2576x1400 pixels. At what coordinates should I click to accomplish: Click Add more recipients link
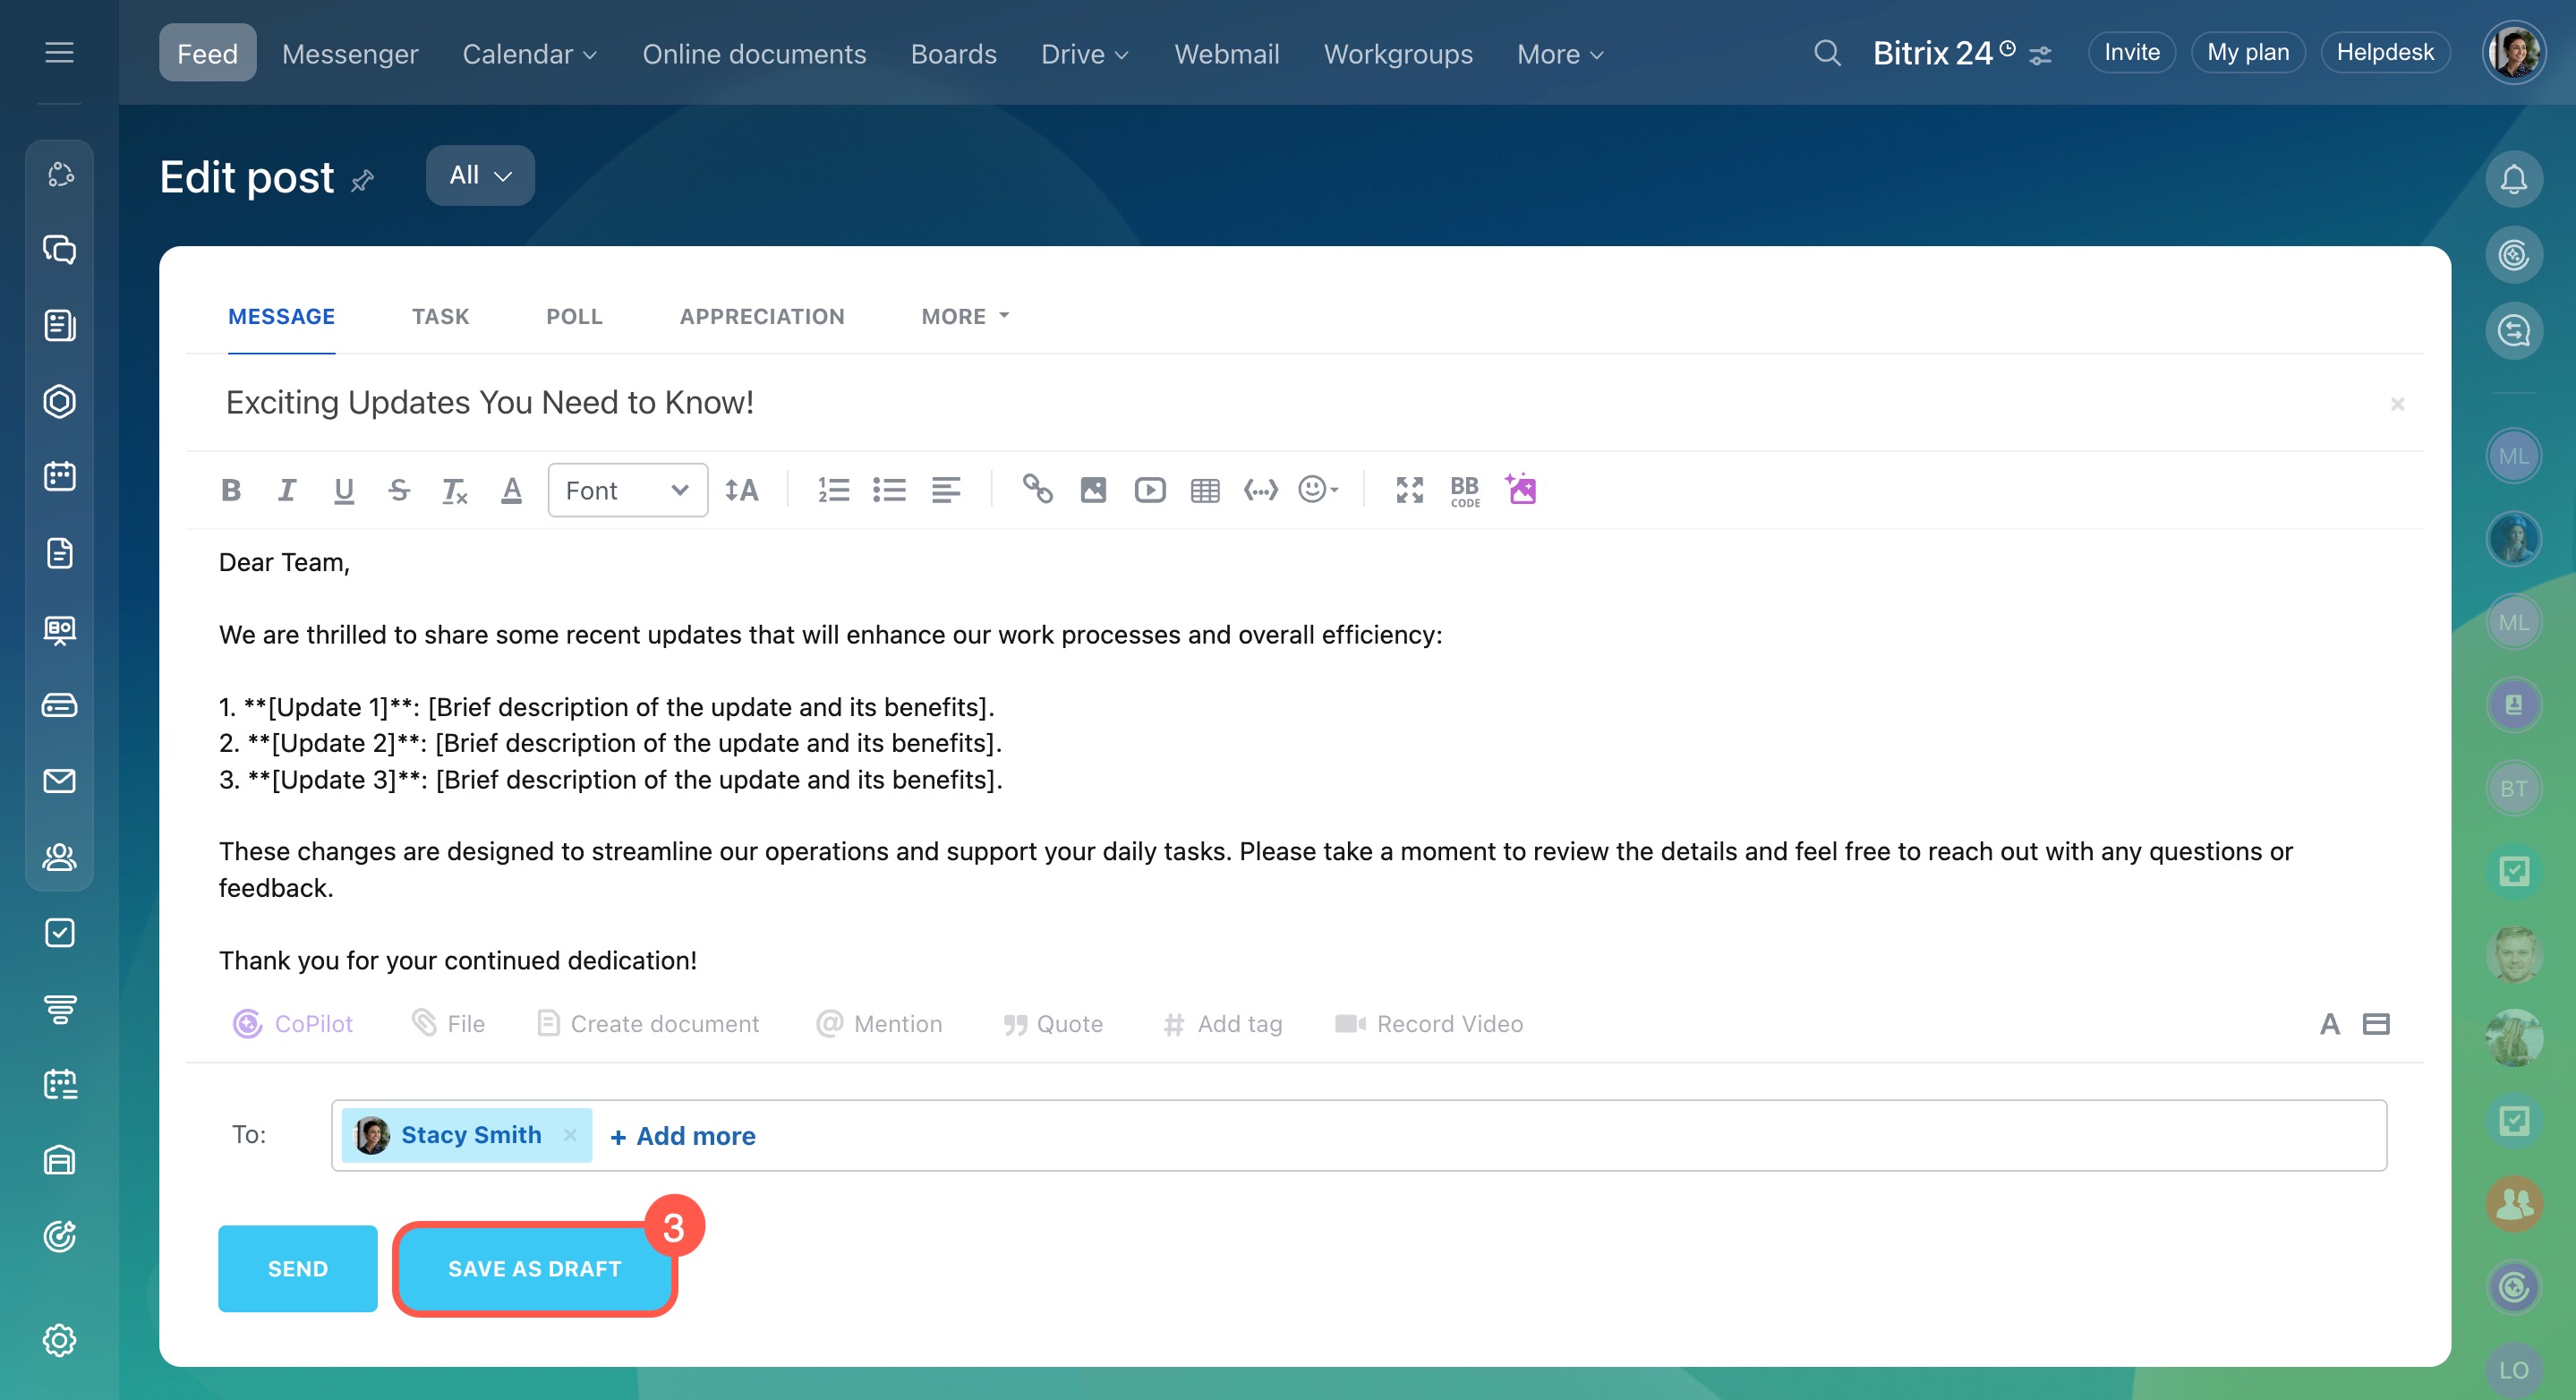[x=684, y=1136]
